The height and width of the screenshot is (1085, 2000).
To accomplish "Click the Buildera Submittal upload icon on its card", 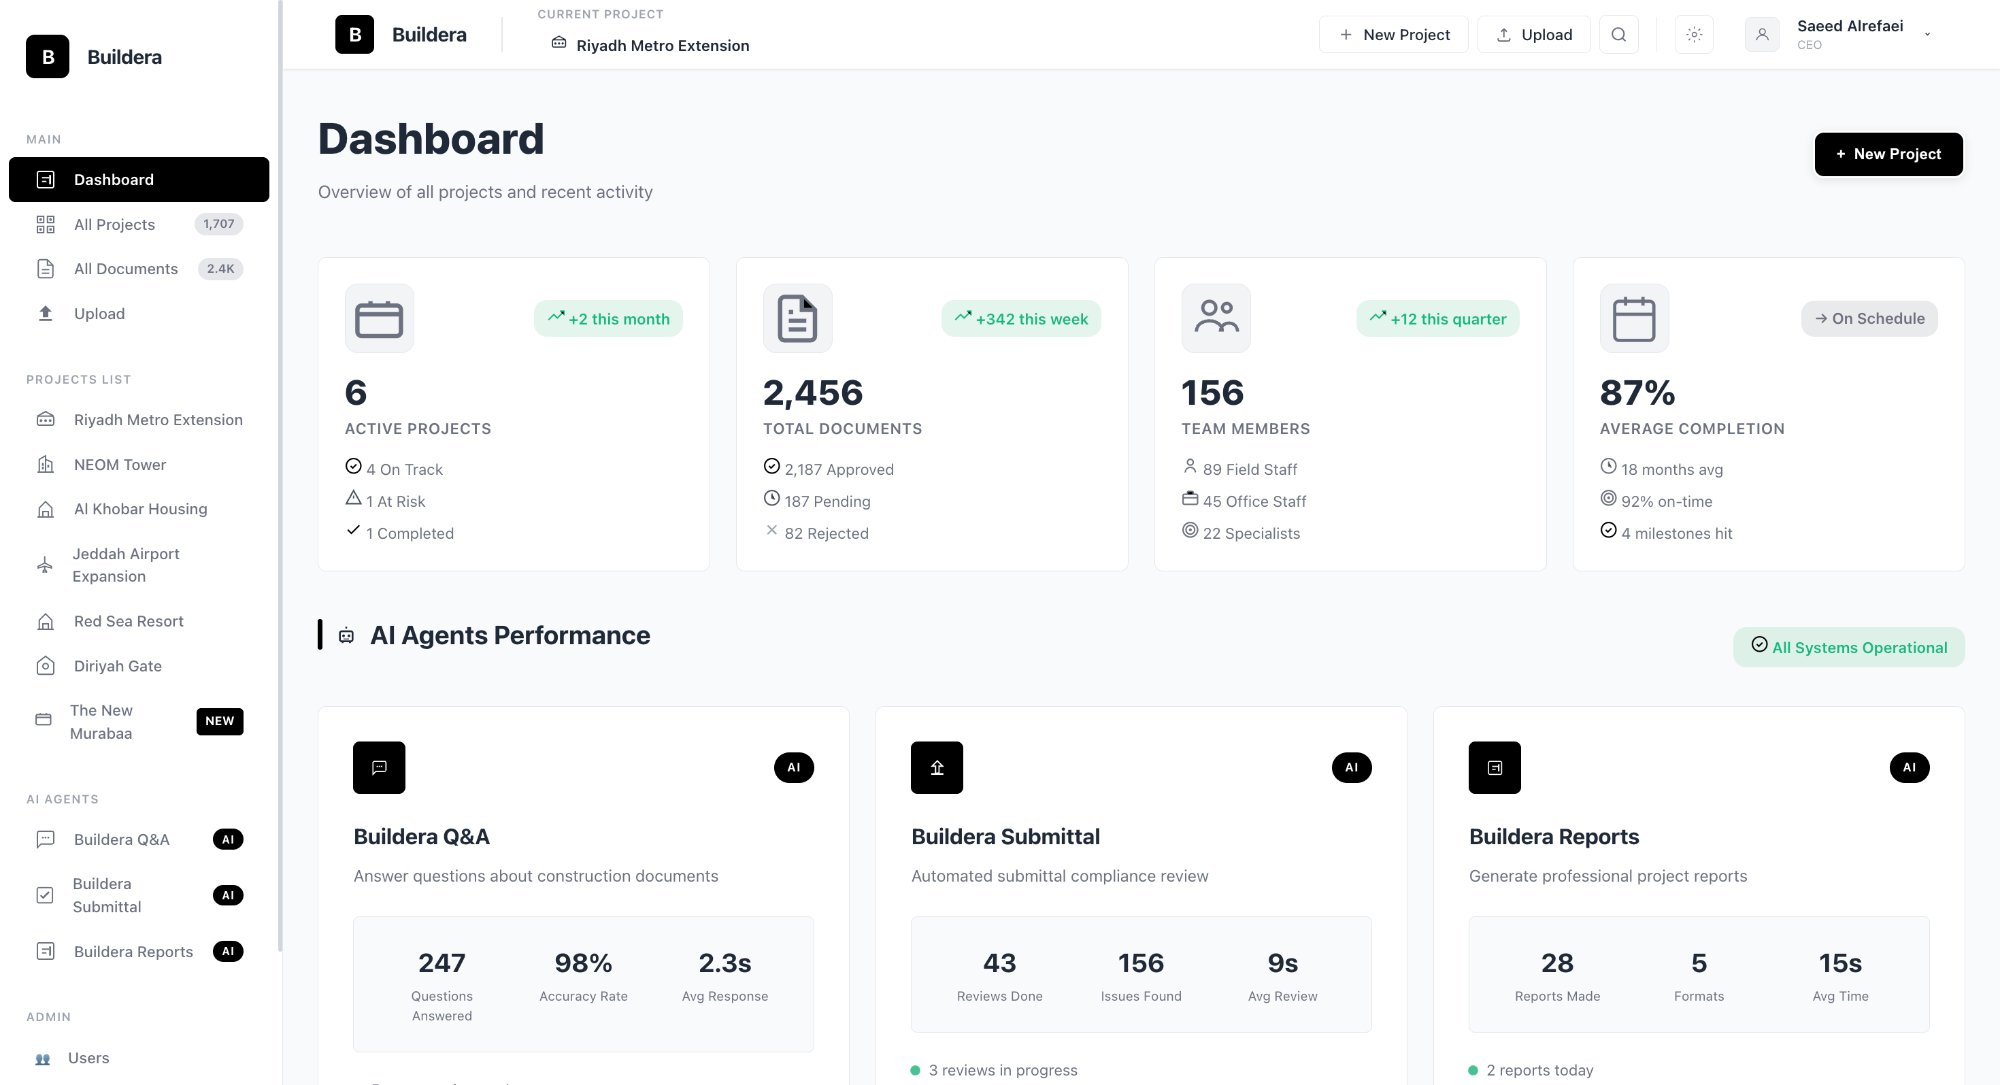I will coord(936,767).
